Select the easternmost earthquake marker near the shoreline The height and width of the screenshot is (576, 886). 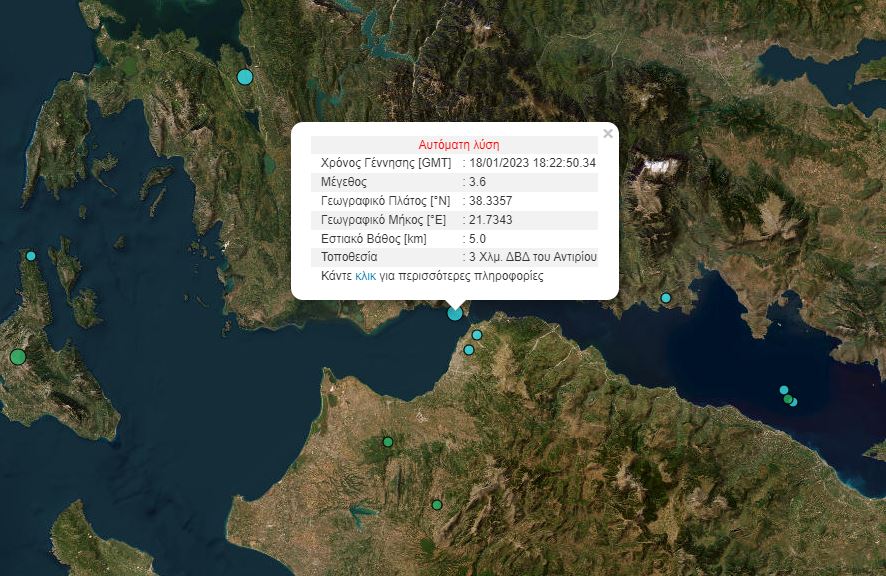[x=794, y=402]
